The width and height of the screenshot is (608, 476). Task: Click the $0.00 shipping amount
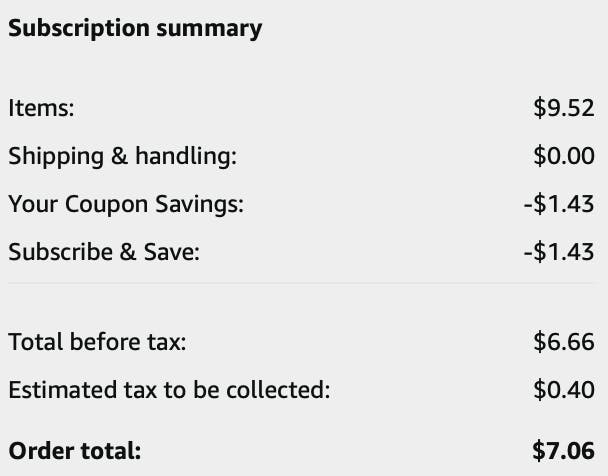pyautogui.click(x=564, y=156)
